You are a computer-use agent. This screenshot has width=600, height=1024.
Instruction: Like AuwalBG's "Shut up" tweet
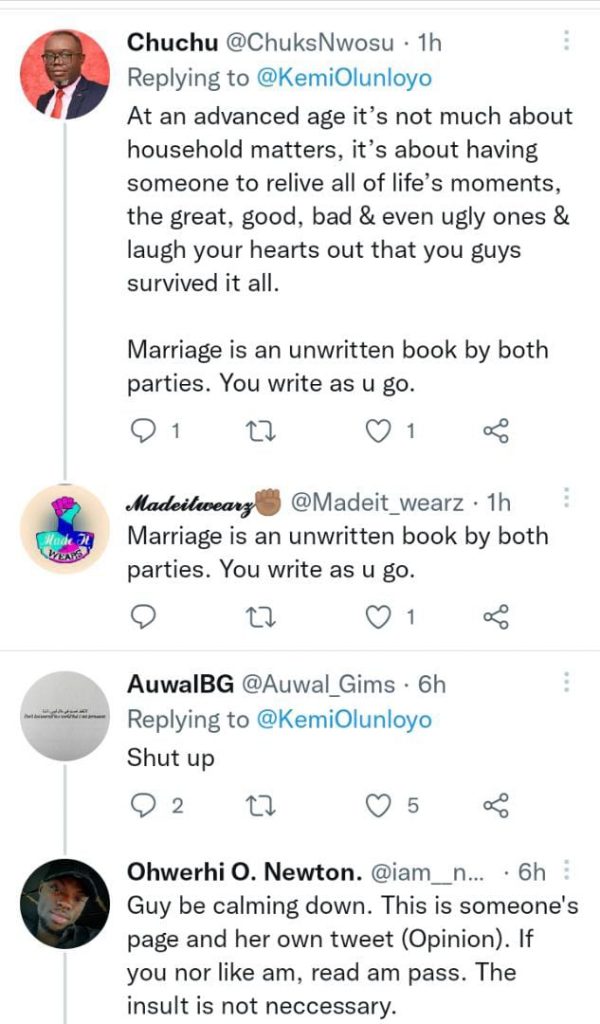378,805
